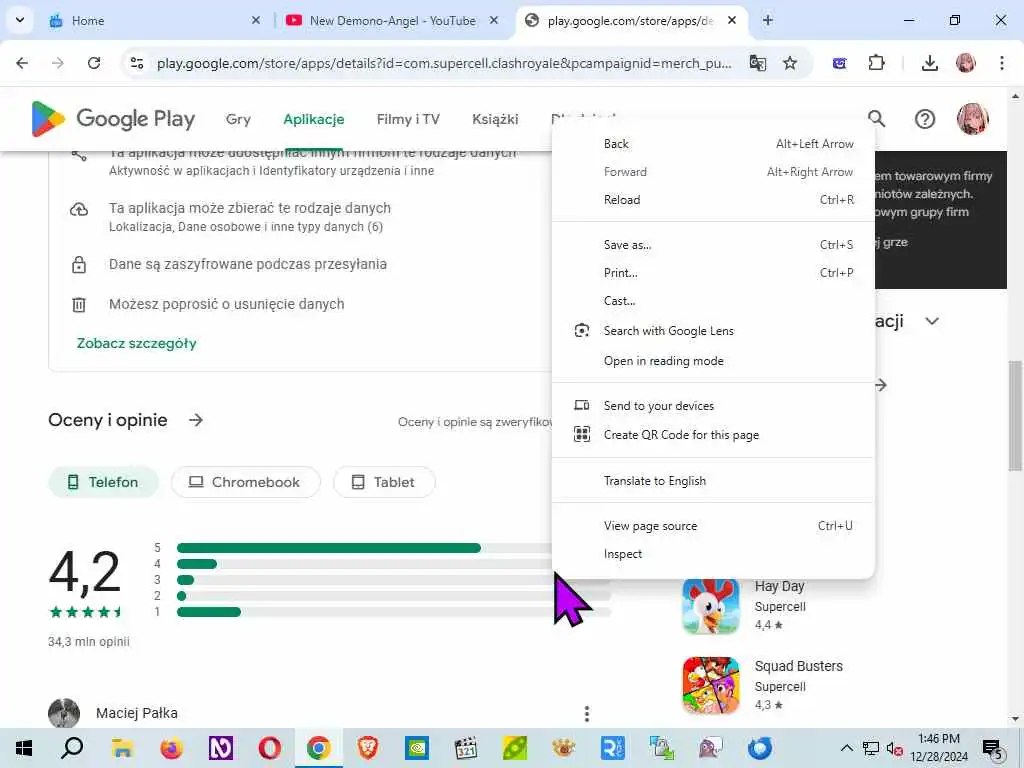Switch to New Demono-Angel YouTube tab
This screenshot has height=768, width=1024.
tap(392, 20)
